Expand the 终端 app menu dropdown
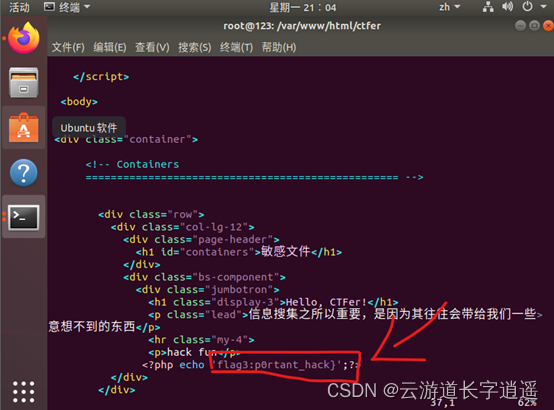 (67, 7)
